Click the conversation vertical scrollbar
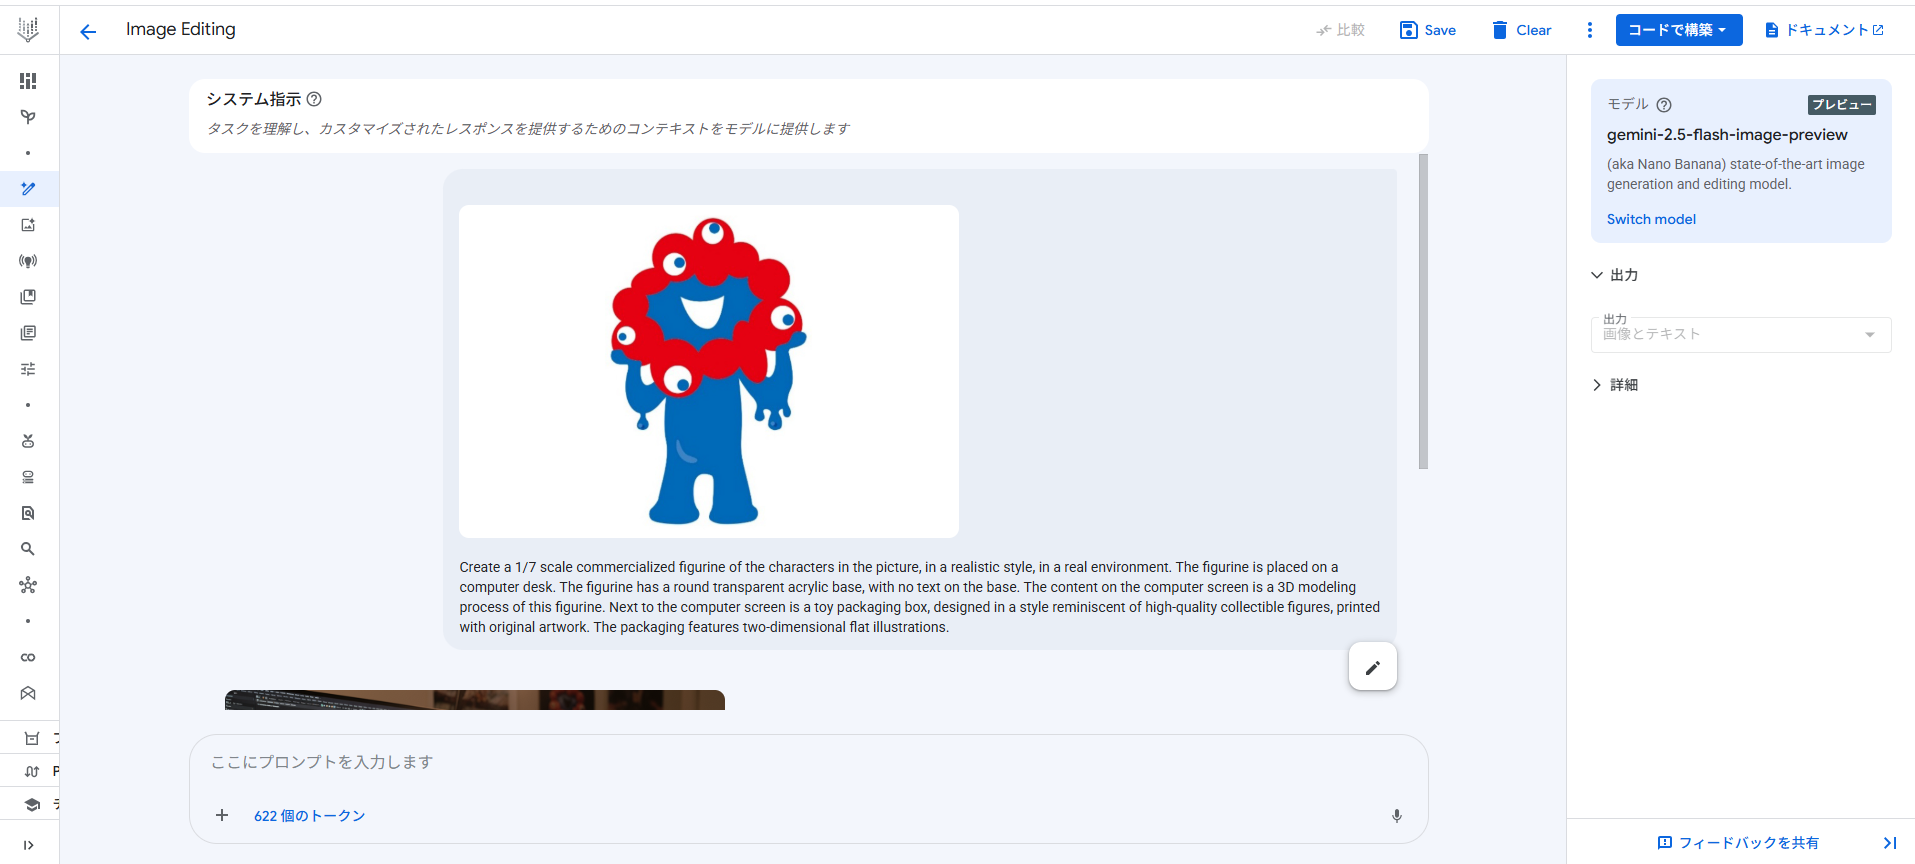The width and height of the screenshot is (1915, 864). [x=1423, y=311]
